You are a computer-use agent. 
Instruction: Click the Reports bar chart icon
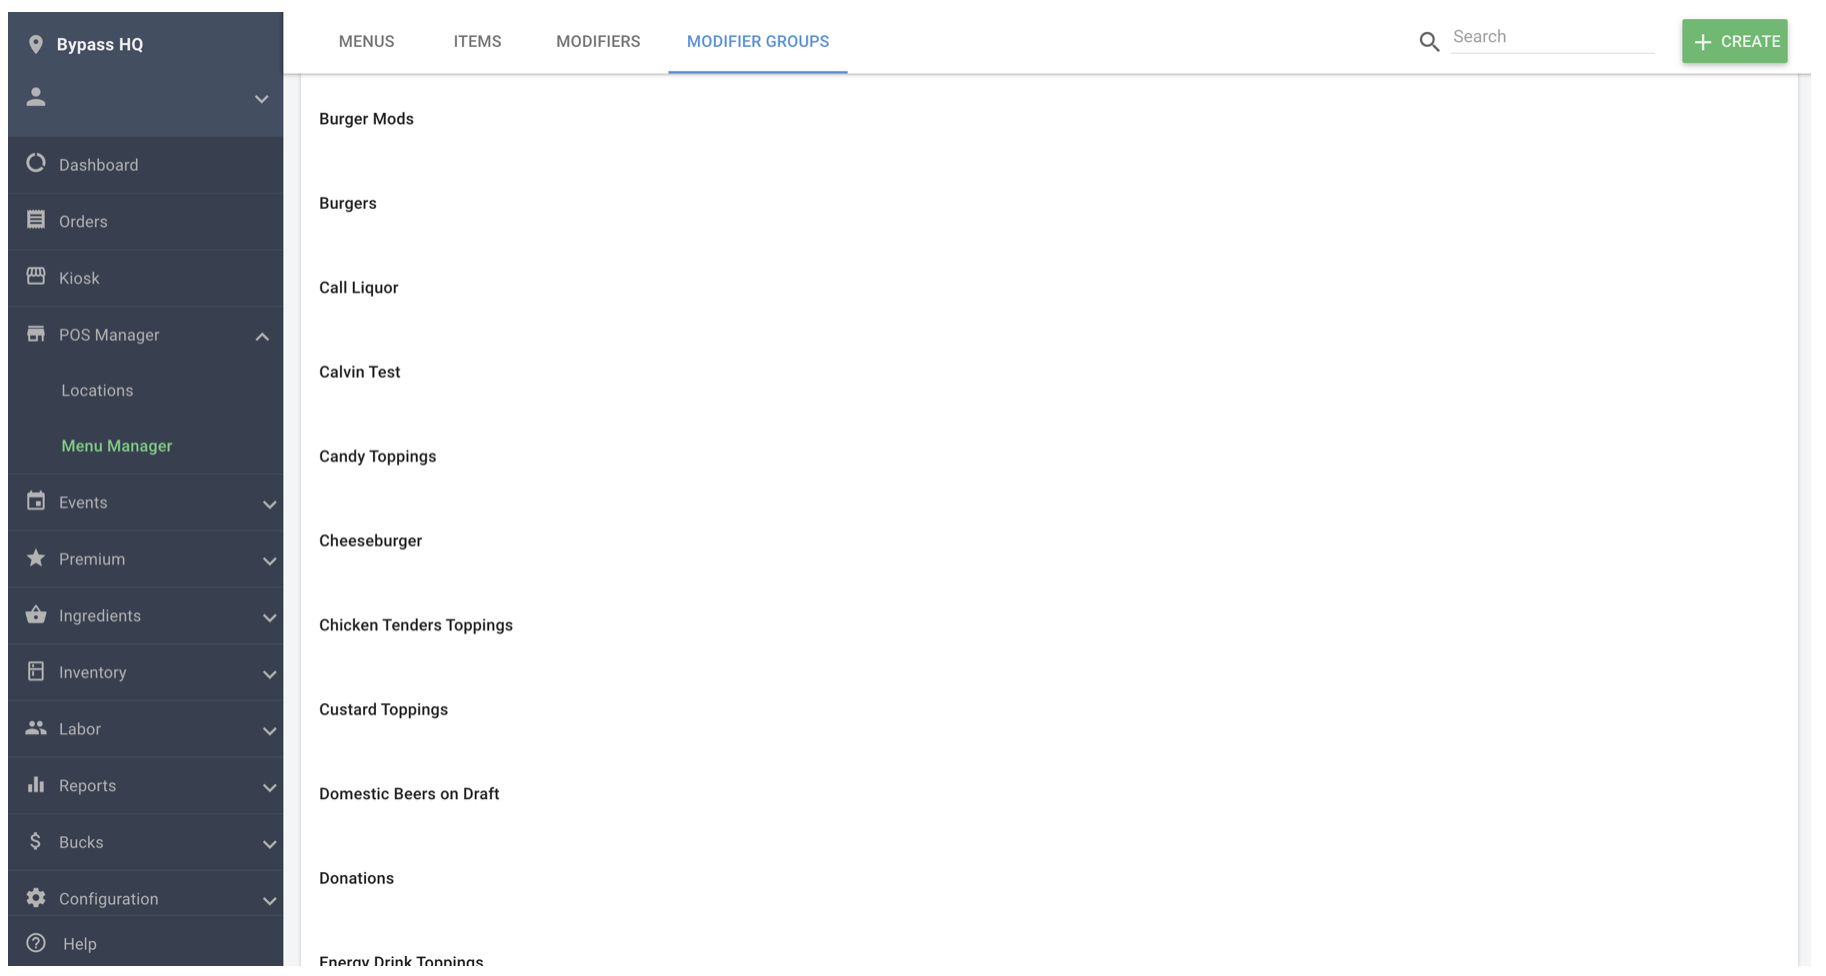[36, 784]
